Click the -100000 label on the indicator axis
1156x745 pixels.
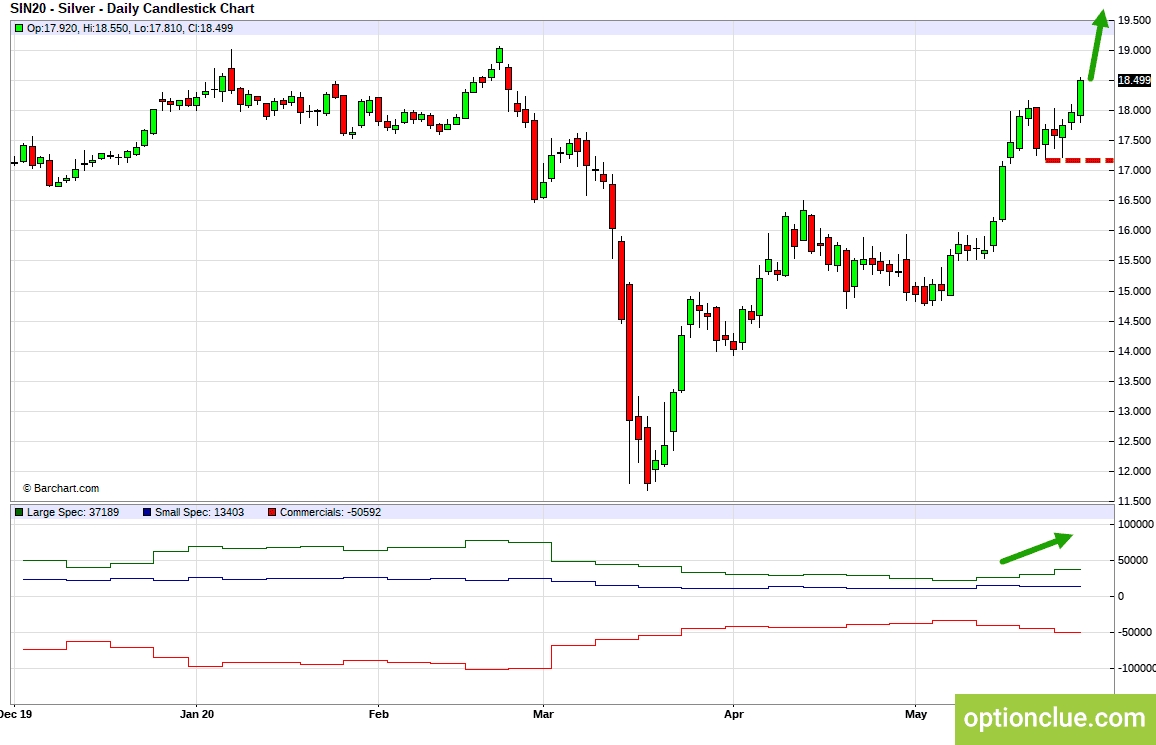[1133, 668]
